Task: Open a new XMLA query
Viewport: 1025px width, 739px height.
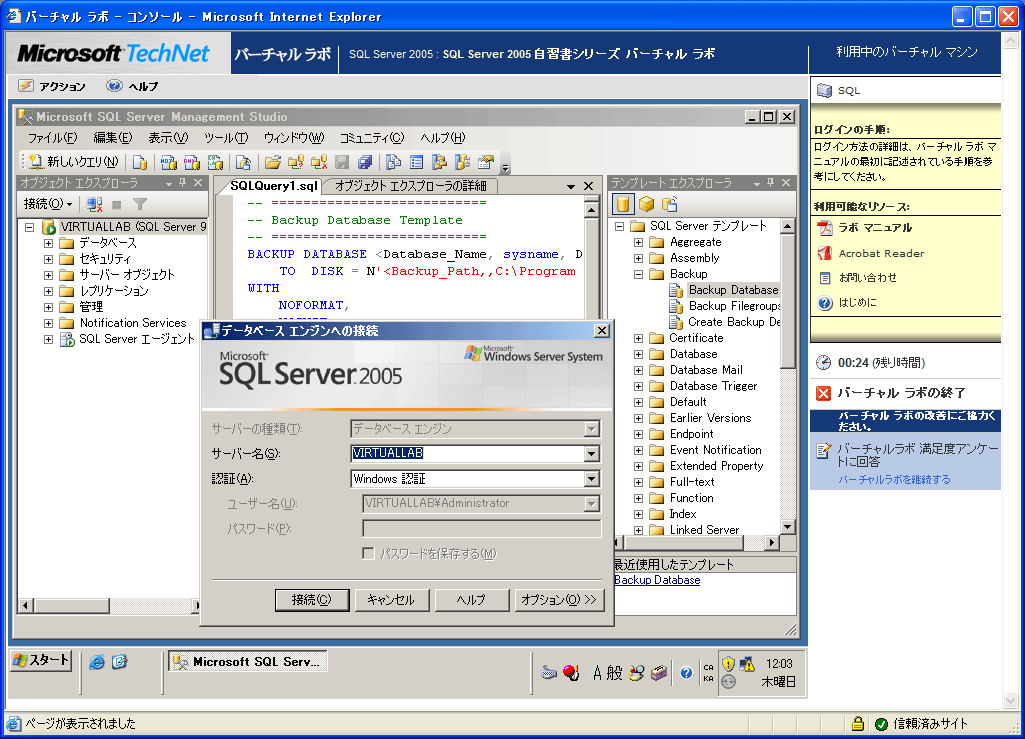Action: click(x=215, y=162)
